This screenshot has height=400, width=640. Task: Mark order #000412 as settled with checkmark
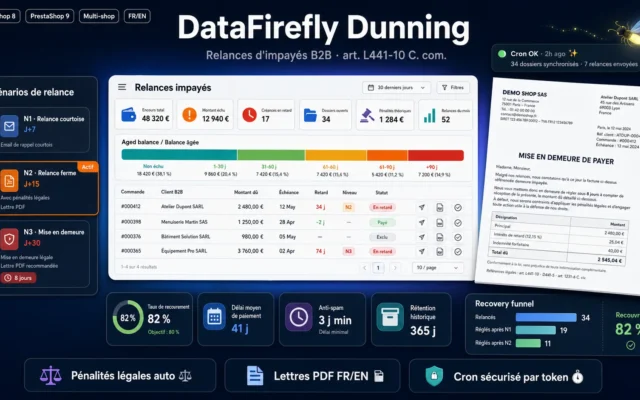point(458,207)
